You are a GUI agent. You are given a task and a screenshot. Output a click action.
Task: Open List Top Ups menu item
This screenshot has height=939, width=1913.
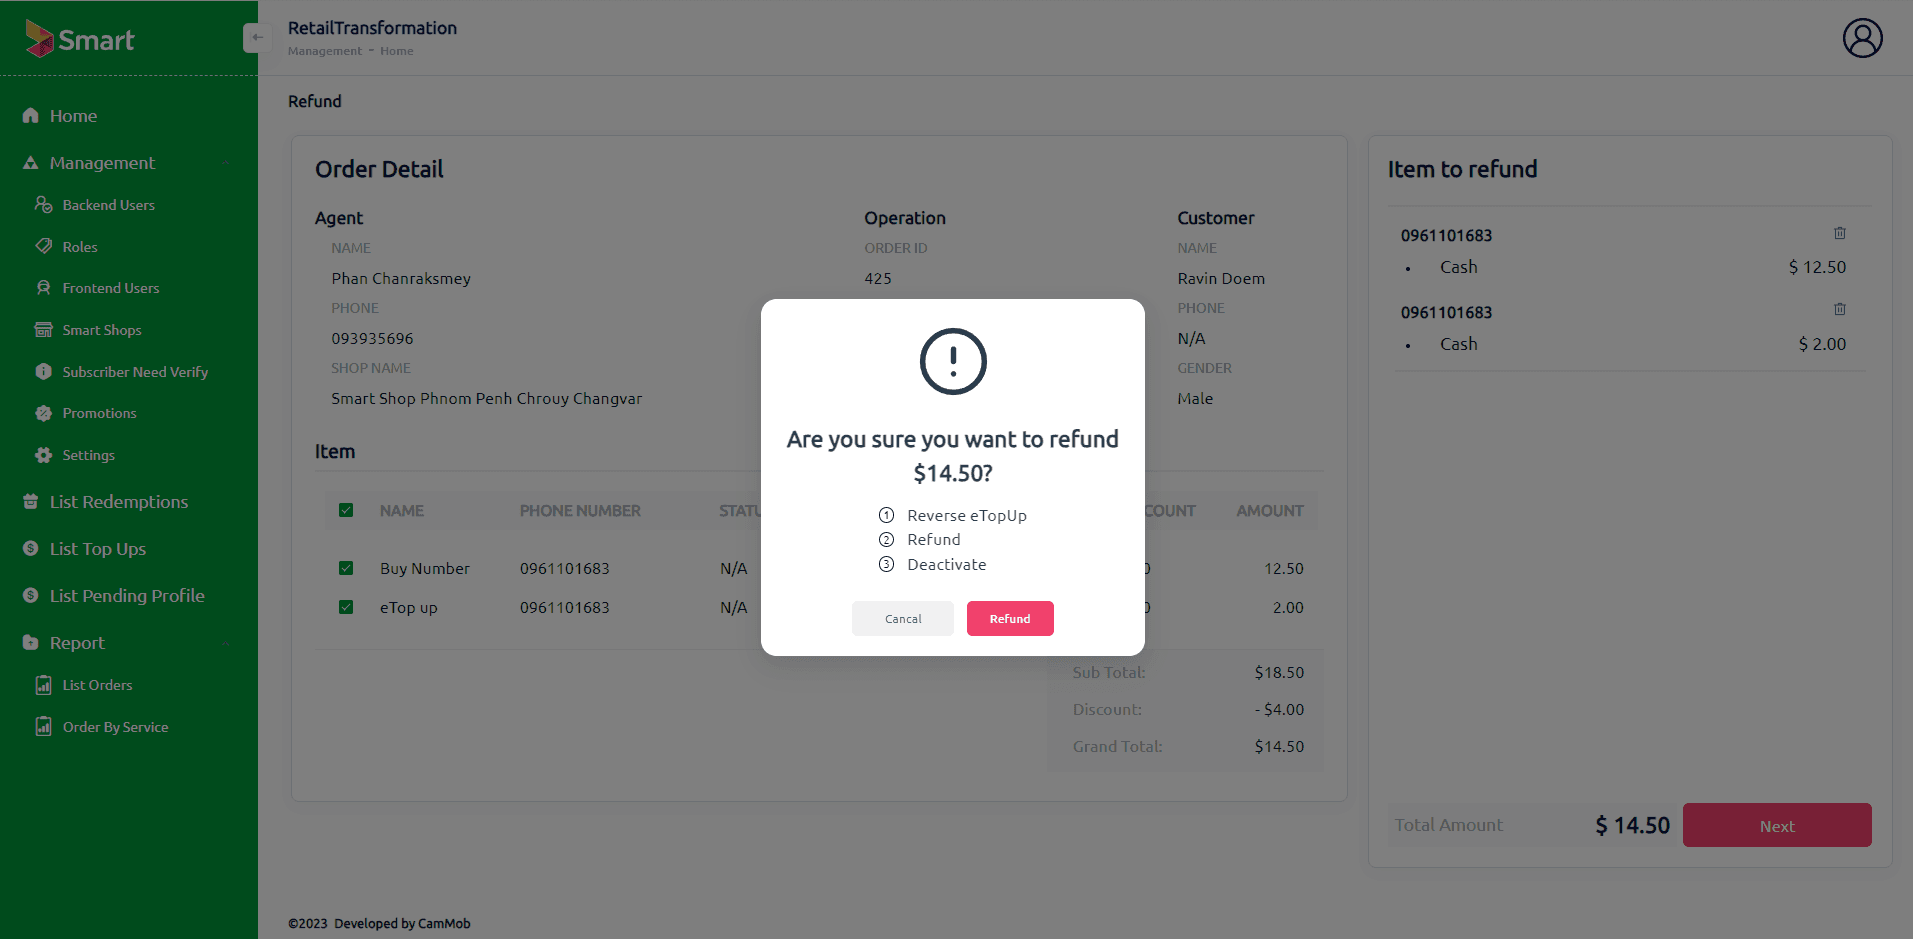[97, 549]
